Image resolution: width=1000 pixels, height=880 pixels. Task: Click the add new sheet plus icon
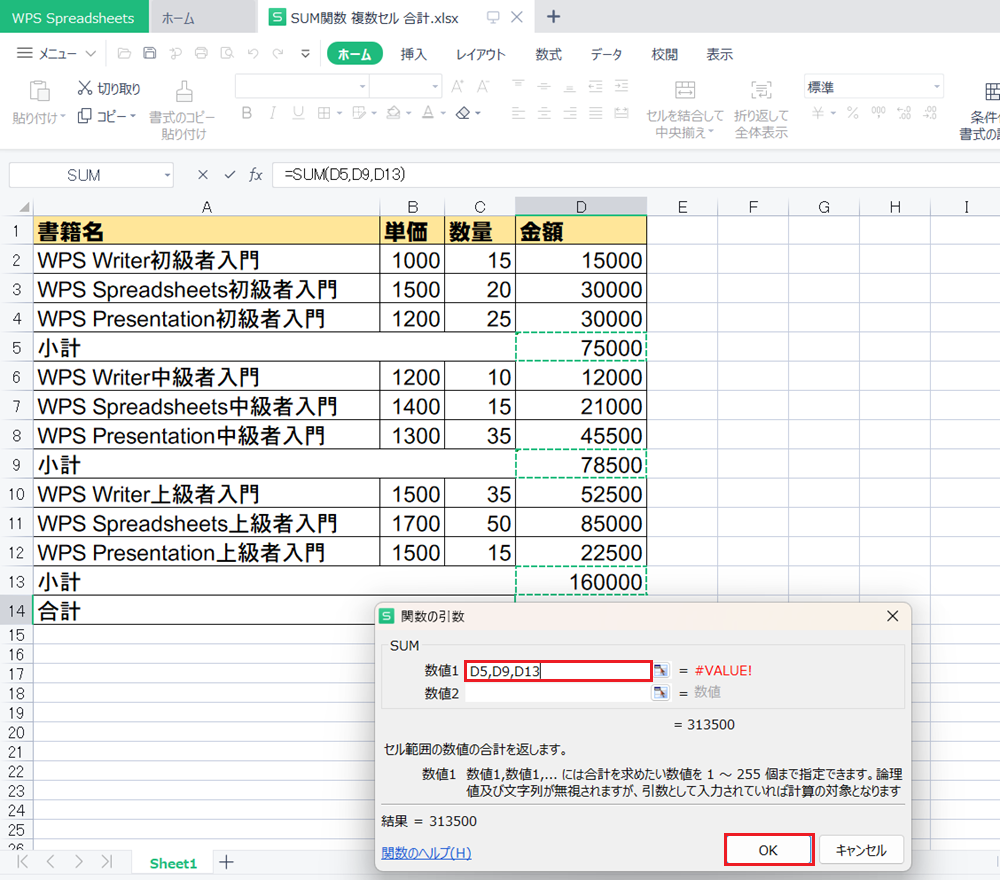click(x=226, y=863)
